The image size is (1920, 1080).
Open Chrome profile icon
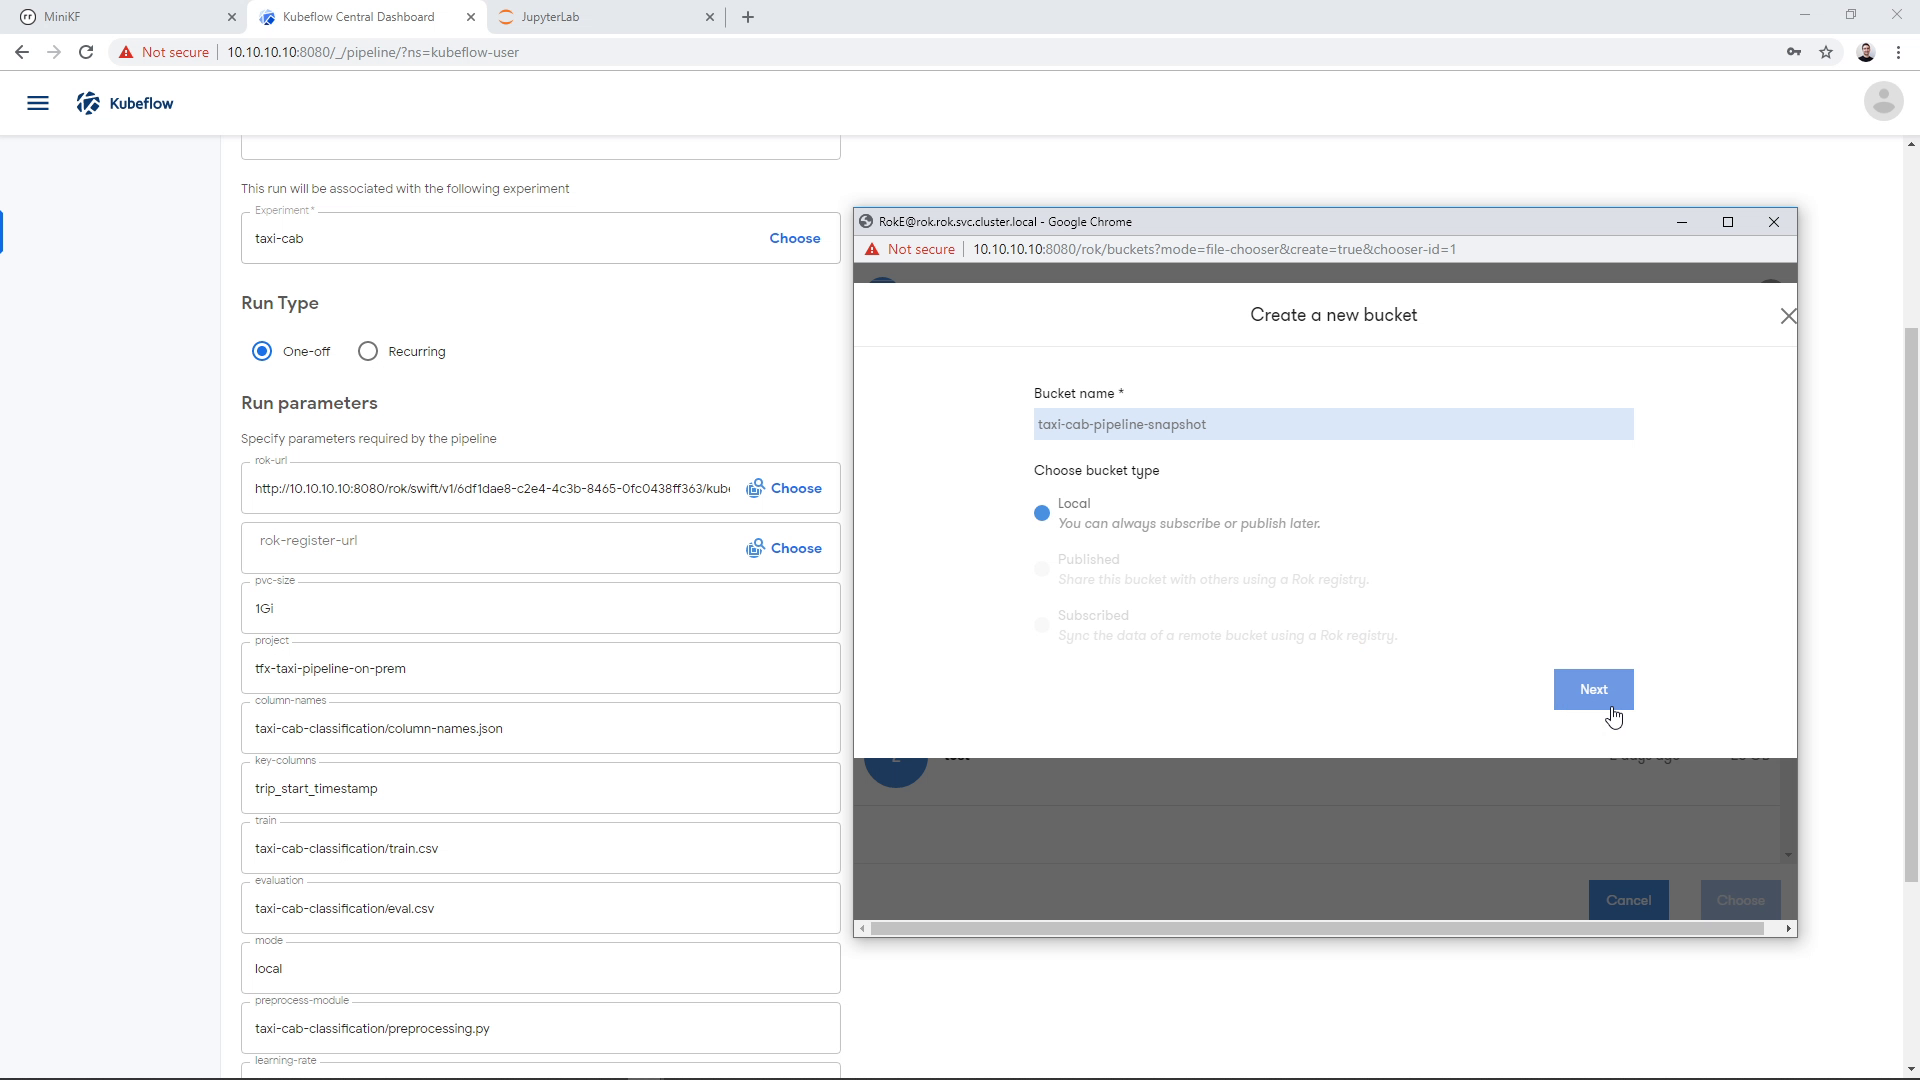click(x=1865, y=52)
